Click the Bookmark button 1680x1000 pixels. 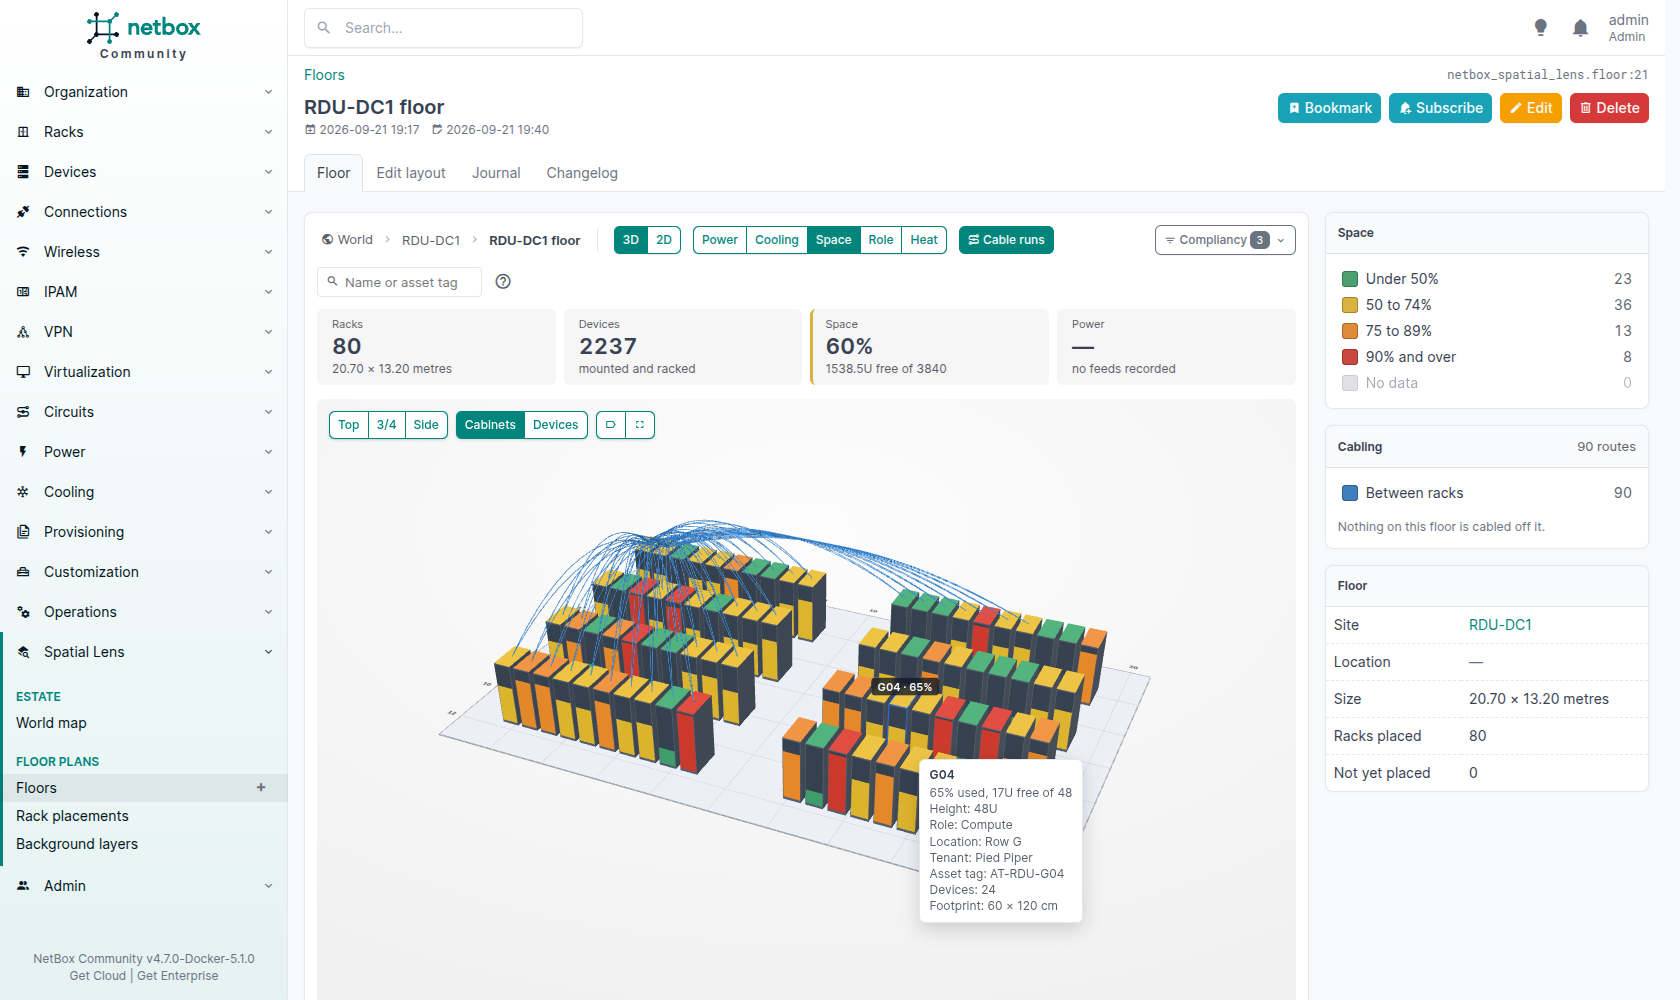1329,108
